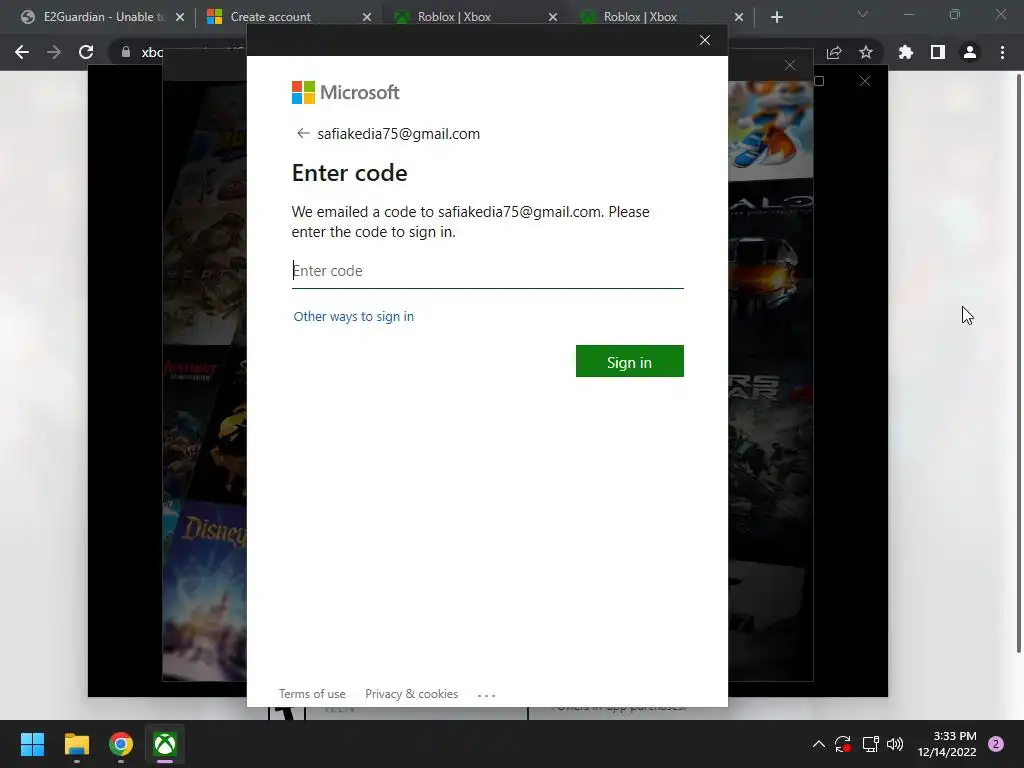Open clock and date 3:33 PM
Screen dimensions: 1024x768
947,744
